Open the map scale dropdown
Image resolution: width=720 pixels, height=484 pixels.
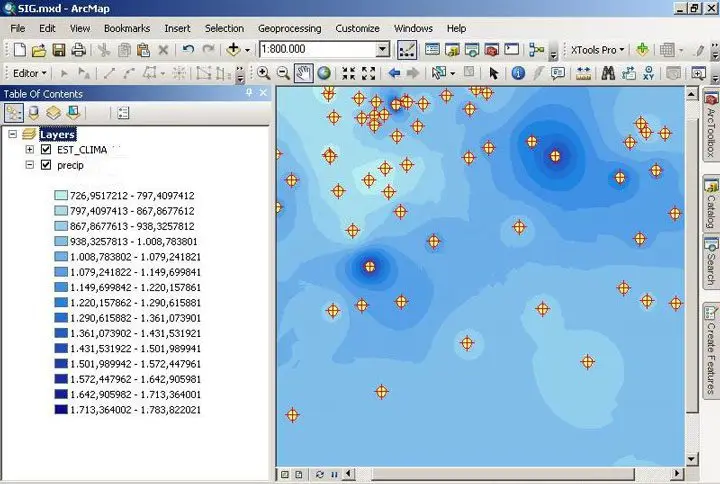pos(382,49)
